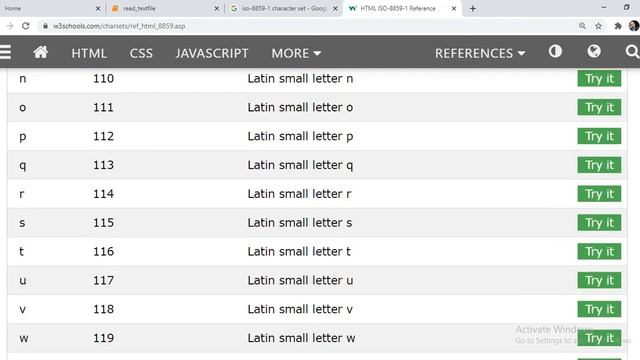The height and width of the screenshot is (360, 640).
Task: Go to the W3Schools home icon
Action: point(40,52)
